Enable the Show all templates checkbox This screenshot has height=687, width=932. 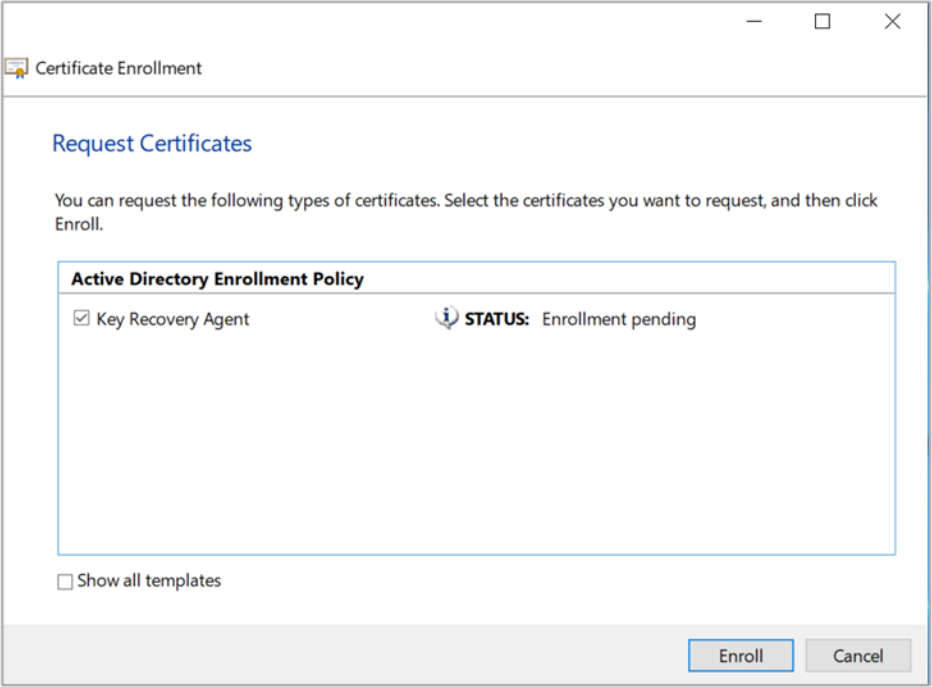(x=65, y=582)
